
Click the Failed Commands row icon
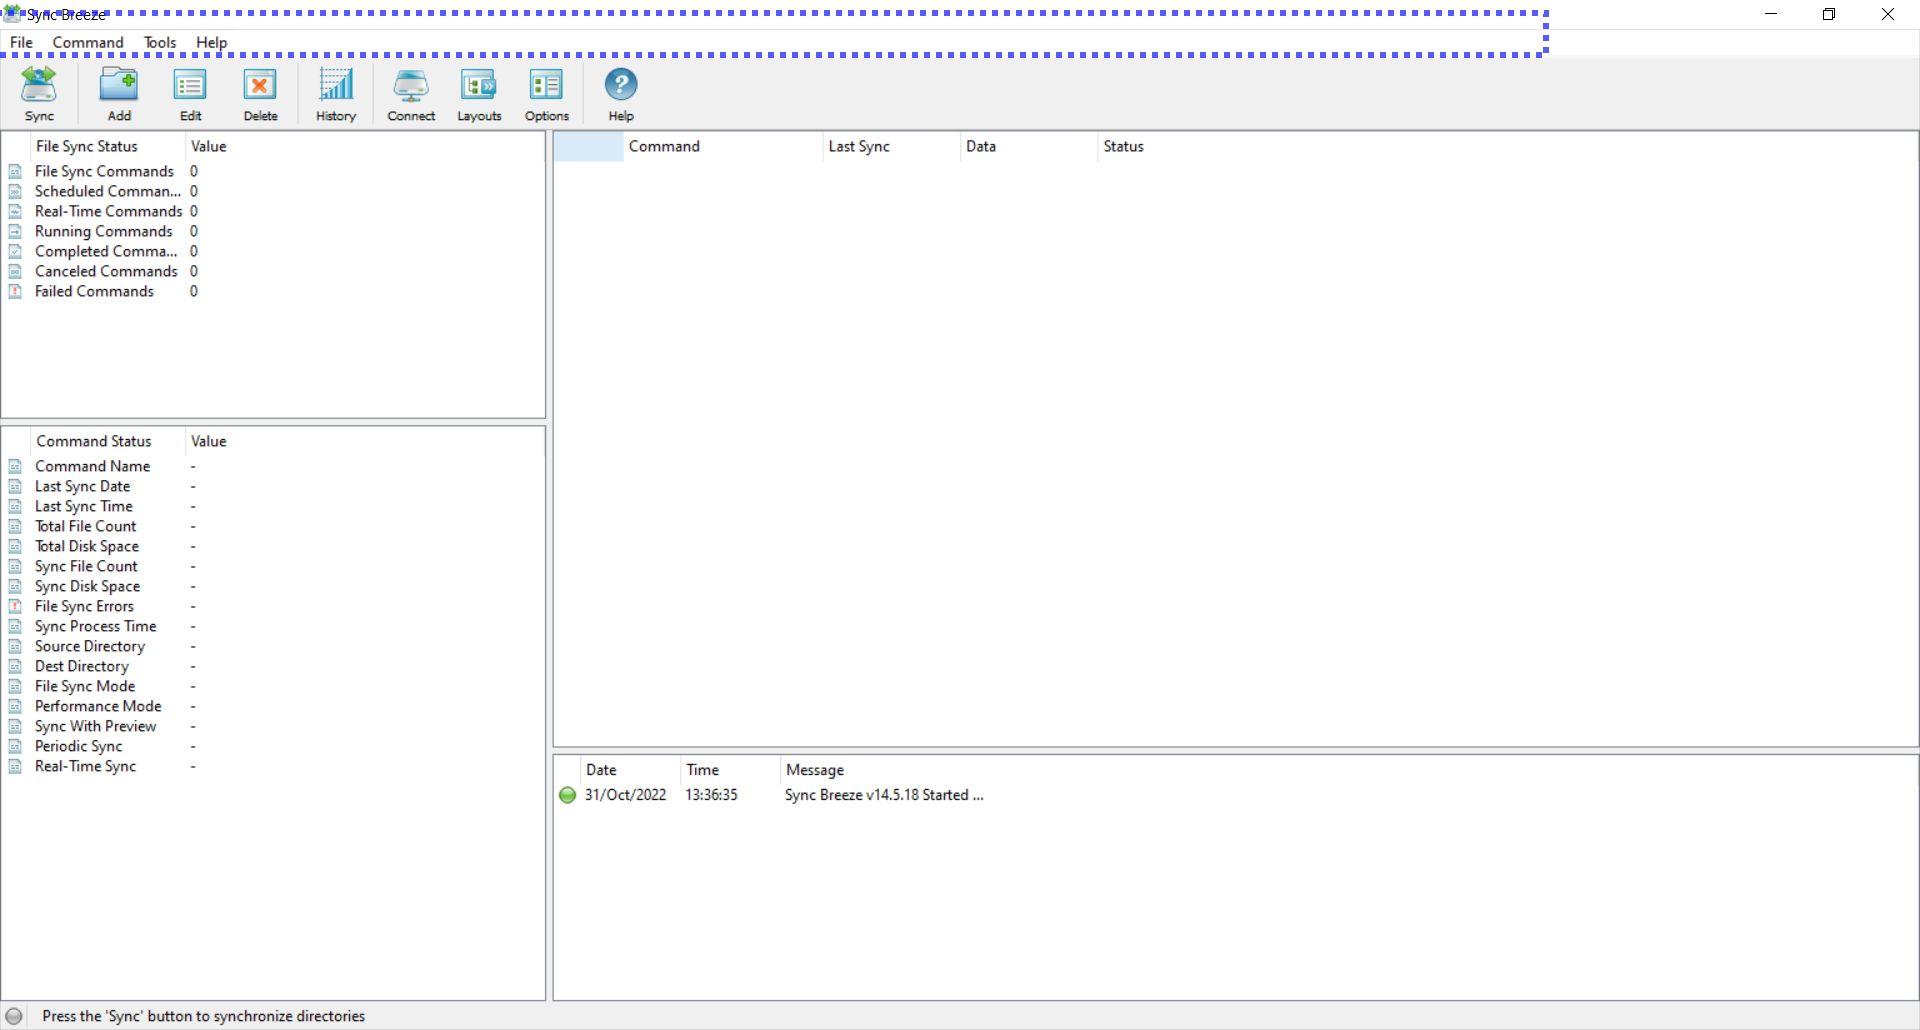pos(15,291)
